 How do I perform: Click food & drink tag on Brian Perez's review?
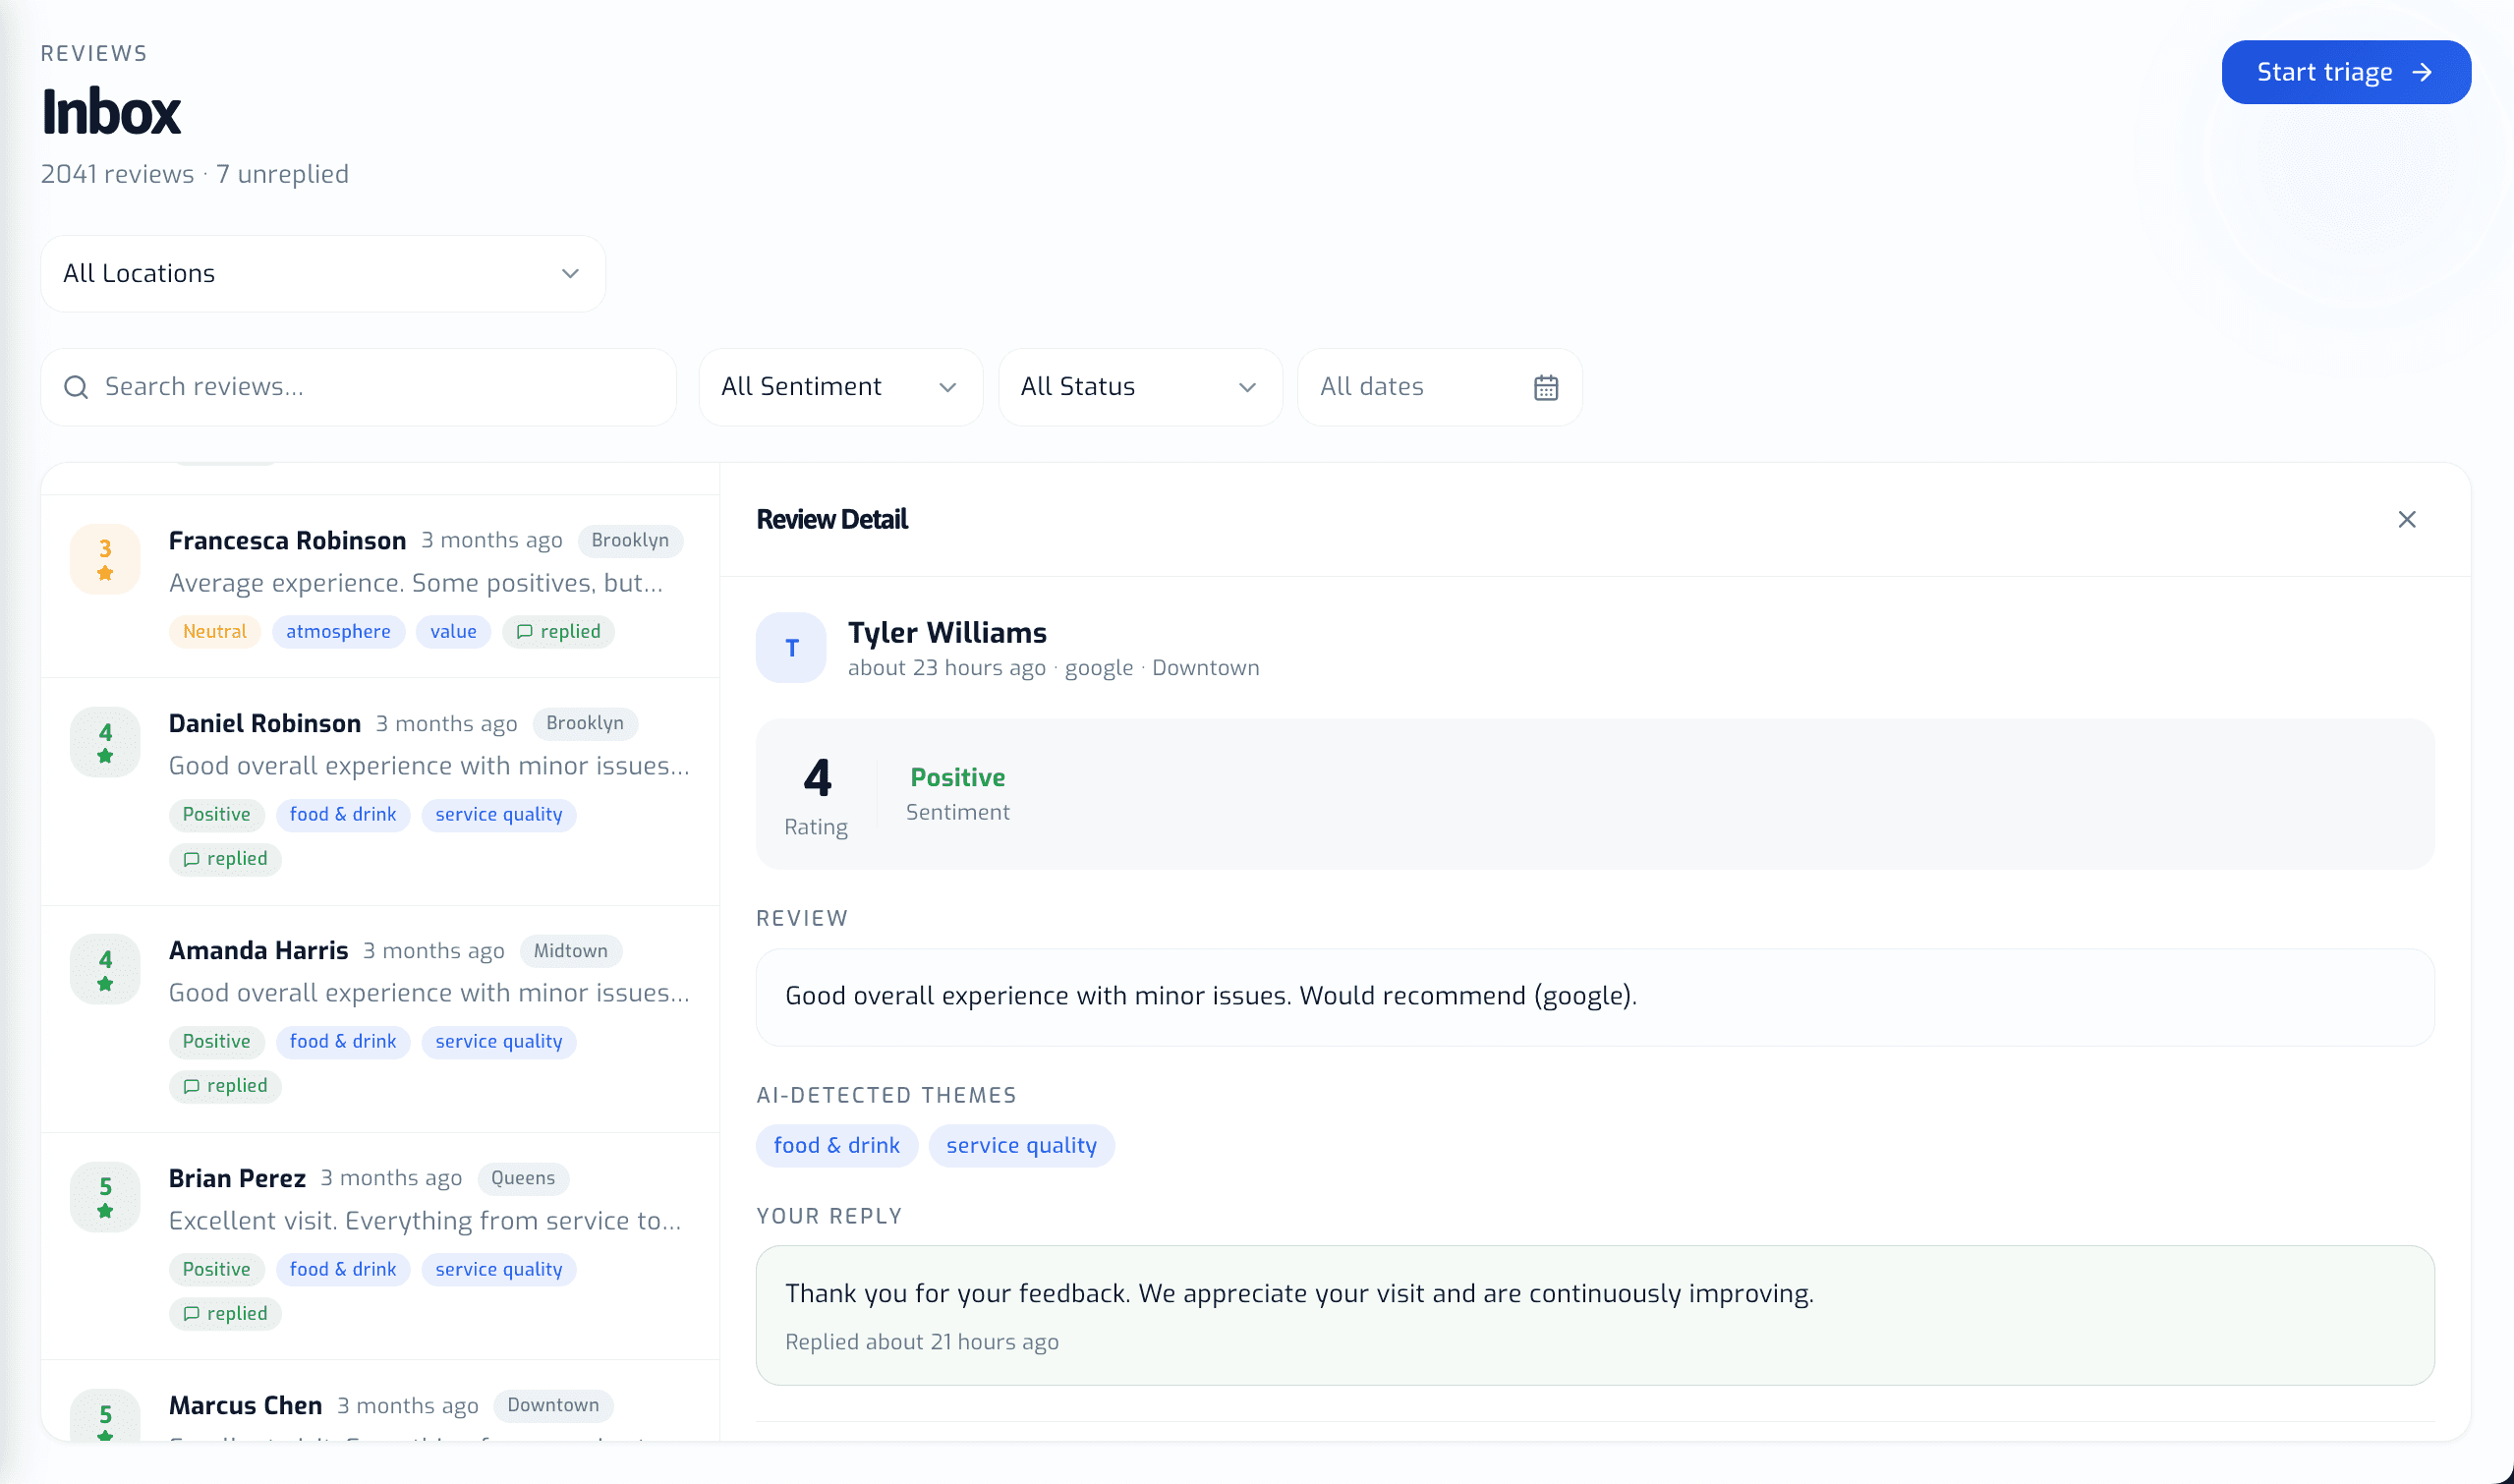click(343, 1270)
